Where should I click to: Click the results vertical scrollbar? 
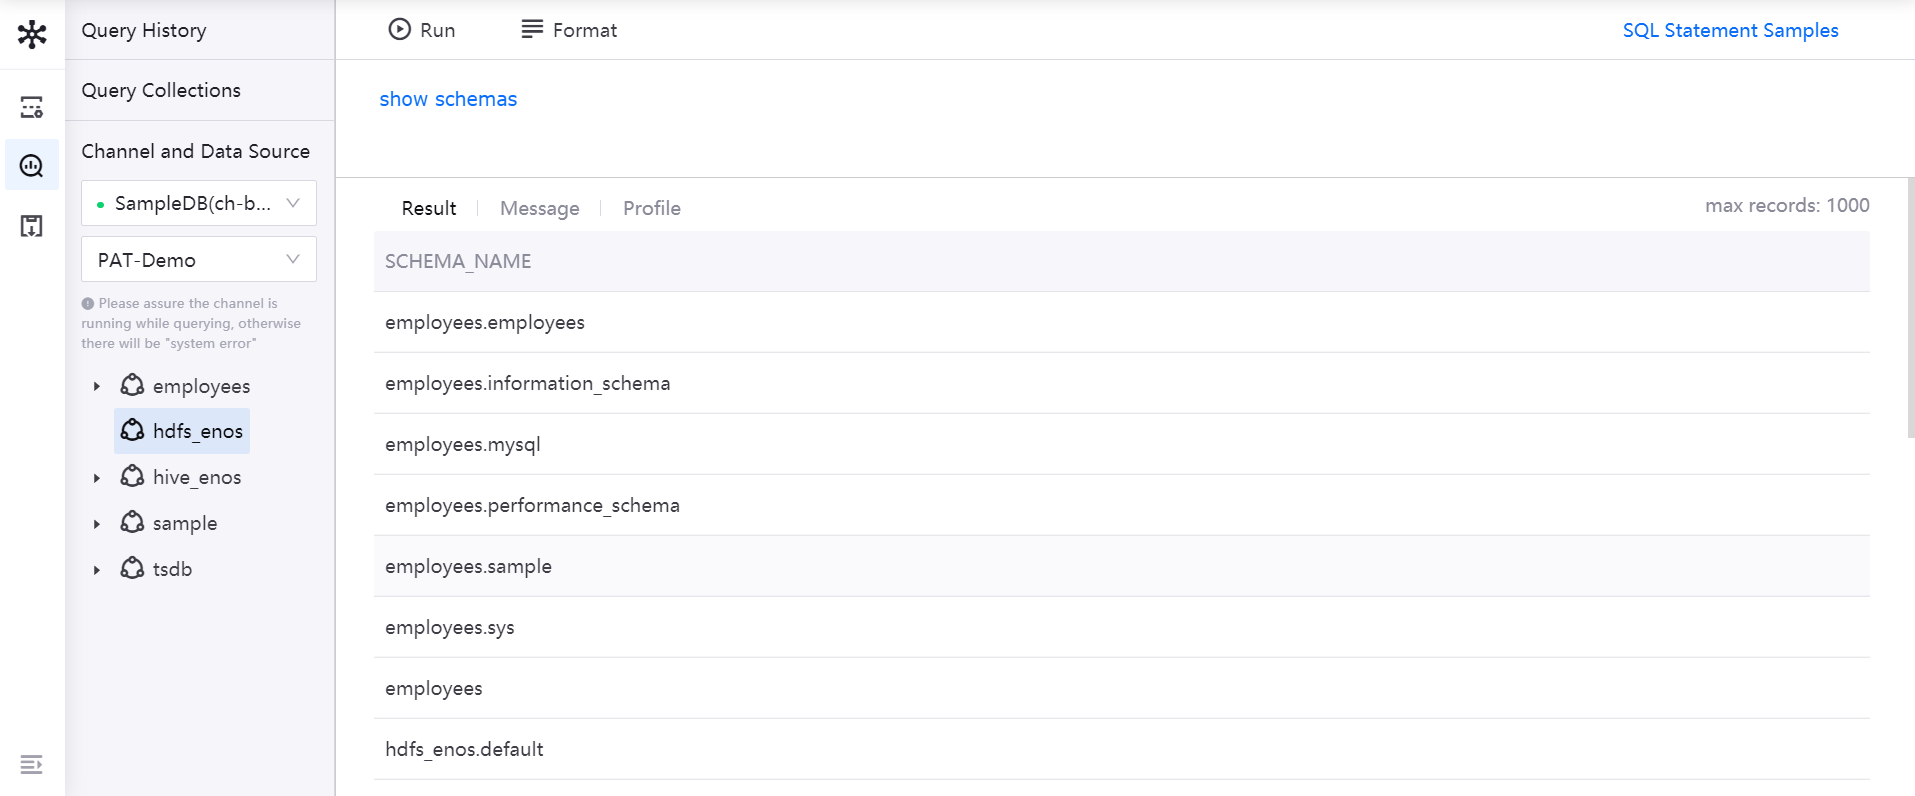[1910, 308]
